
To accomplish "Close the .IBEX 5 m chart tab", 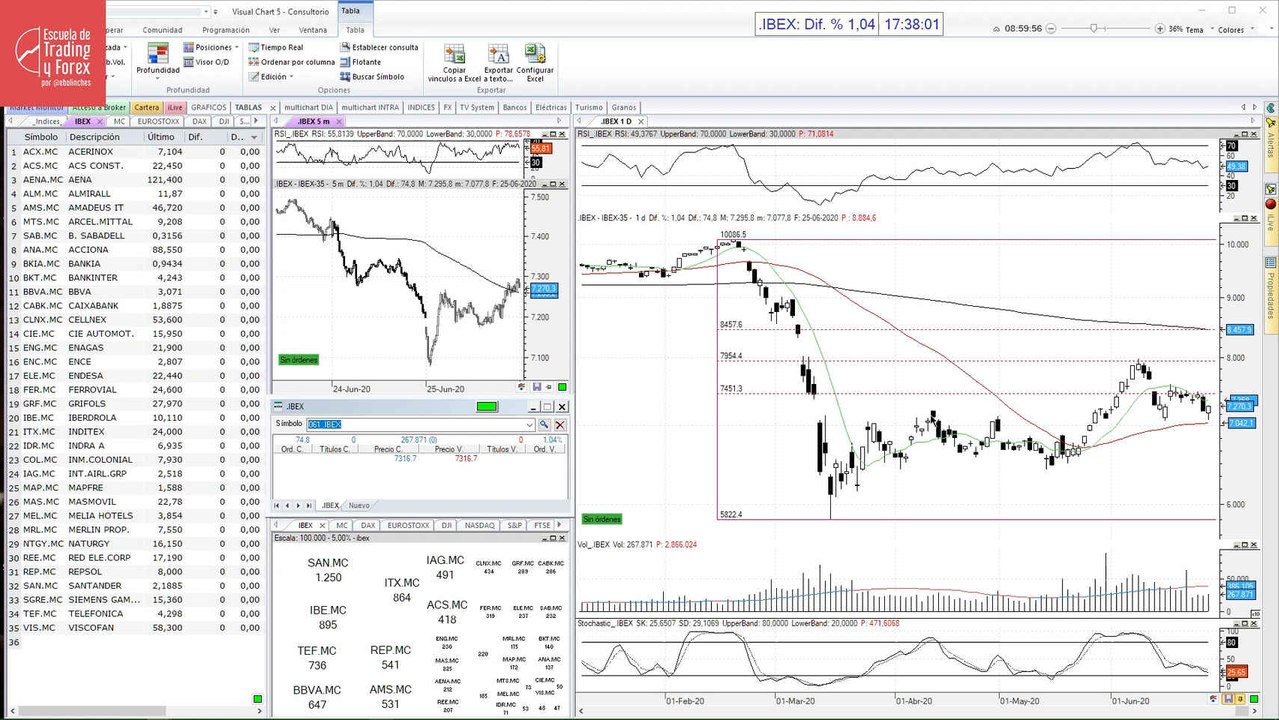I will coord(341,121).
